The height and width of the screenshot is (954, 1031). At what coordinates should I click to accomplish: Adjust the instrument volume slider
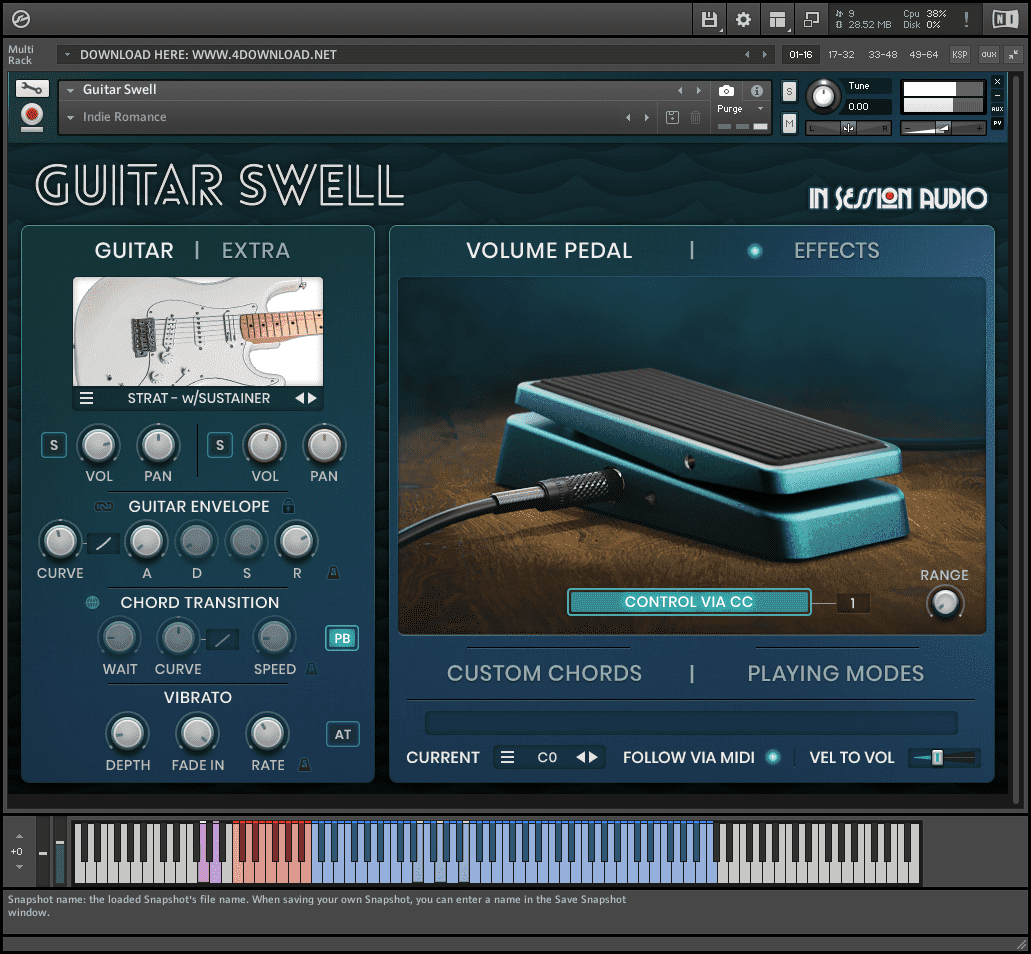[x=943, y=128]
